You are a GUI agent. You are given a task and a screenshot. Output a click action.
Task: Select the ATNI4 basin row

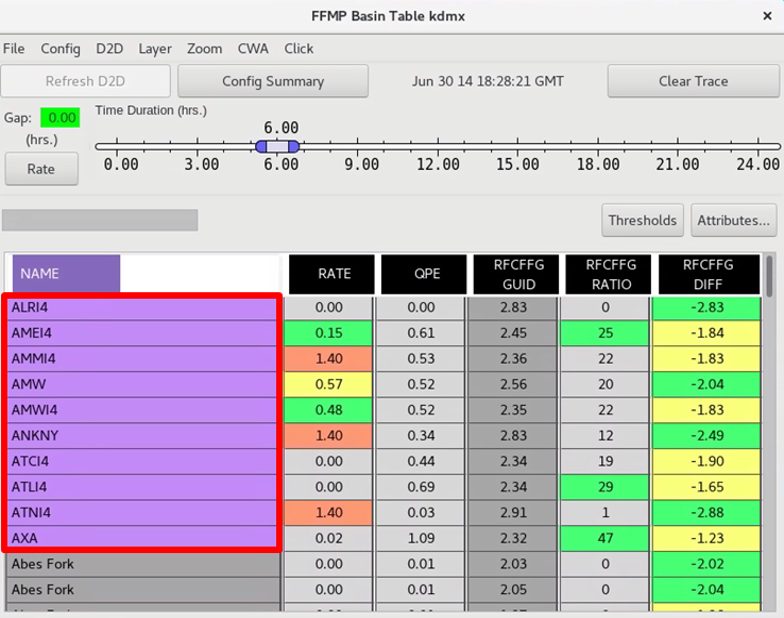pyautogui.click(x=142, y=512)
